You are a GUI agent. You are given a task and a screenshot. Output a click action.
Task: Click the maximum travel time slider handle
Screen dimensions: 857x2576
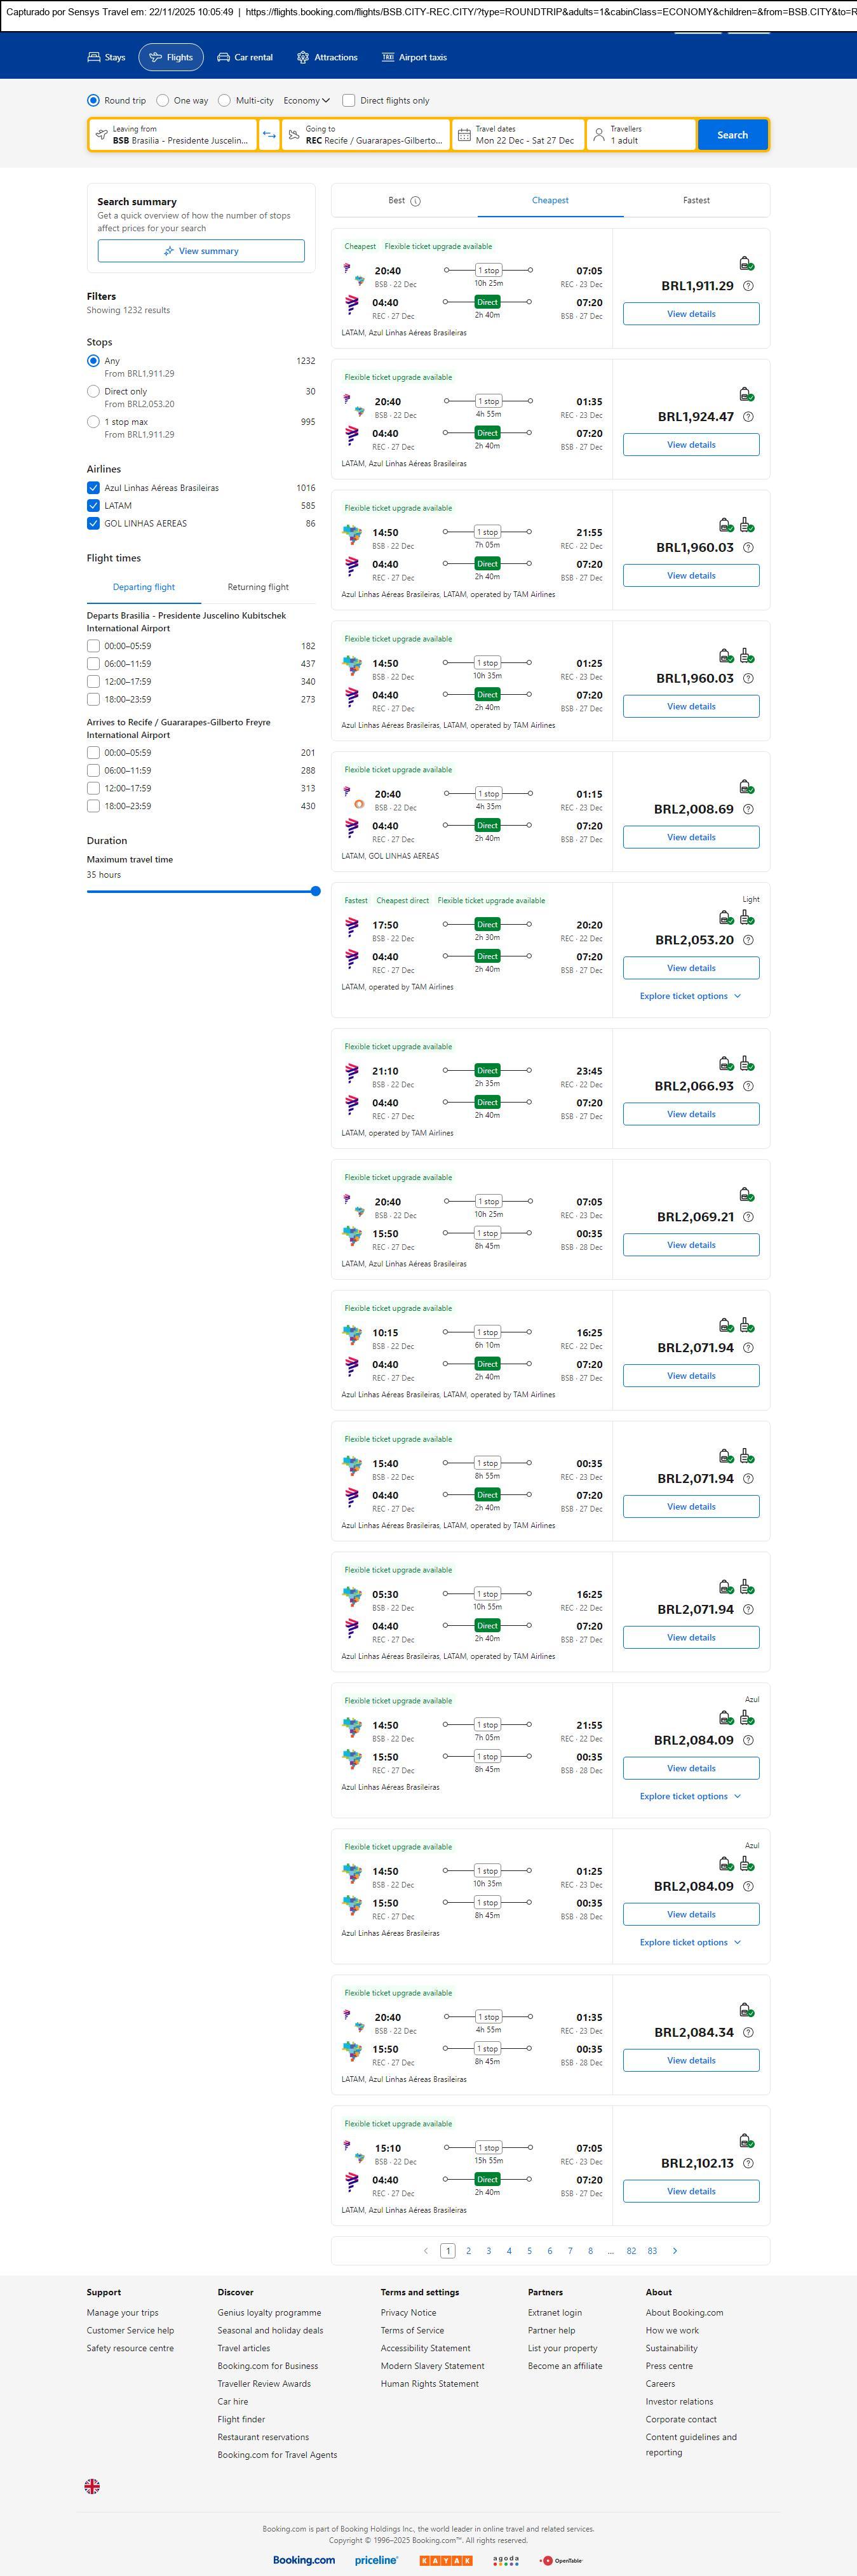[x=315, y=891]
